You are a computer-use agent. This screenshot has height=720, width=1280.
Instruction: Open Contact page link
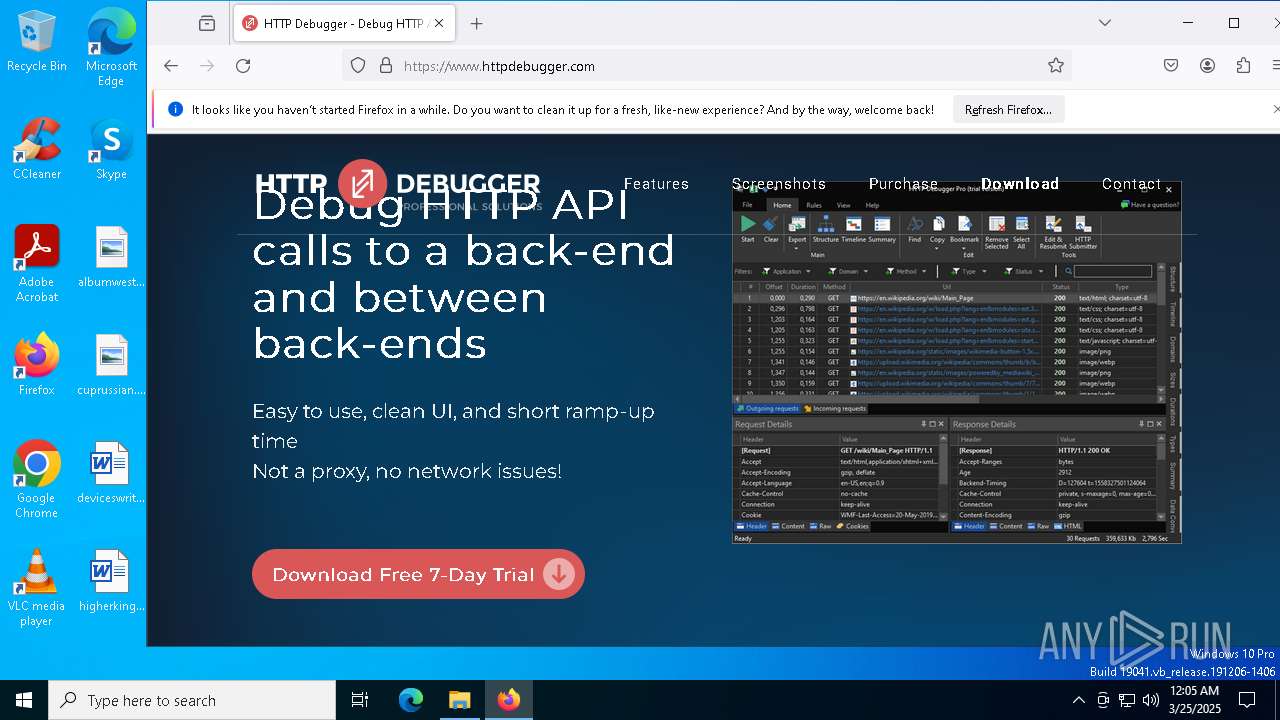coord(1131,184)
